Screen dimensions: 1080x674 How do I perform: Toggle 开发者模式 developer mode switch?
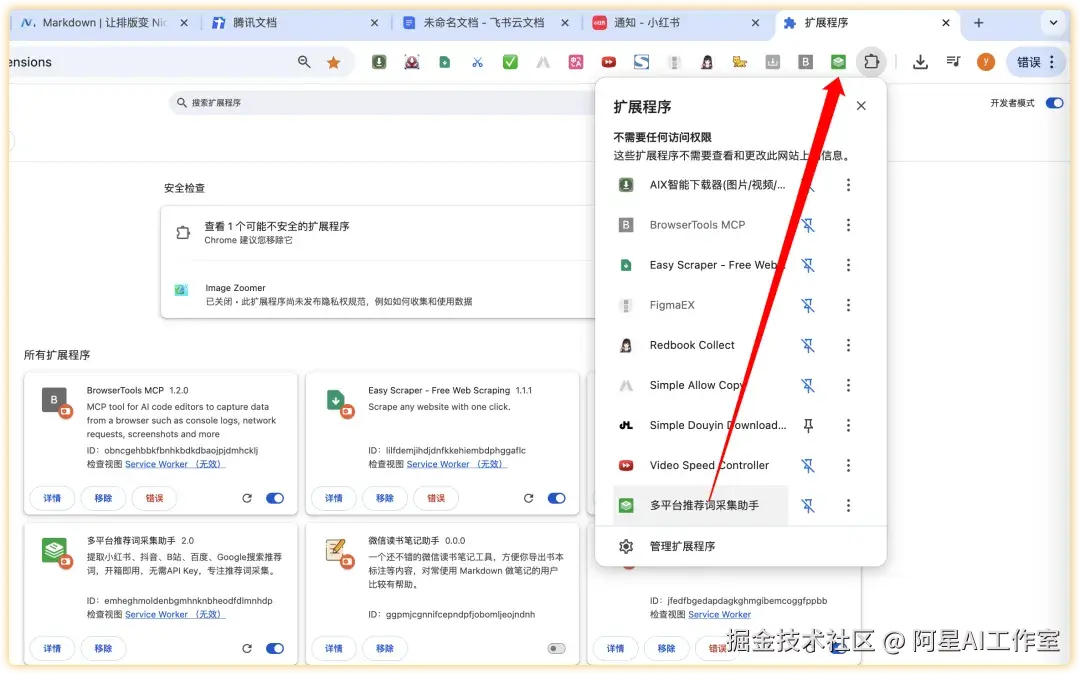(1055, 103)
